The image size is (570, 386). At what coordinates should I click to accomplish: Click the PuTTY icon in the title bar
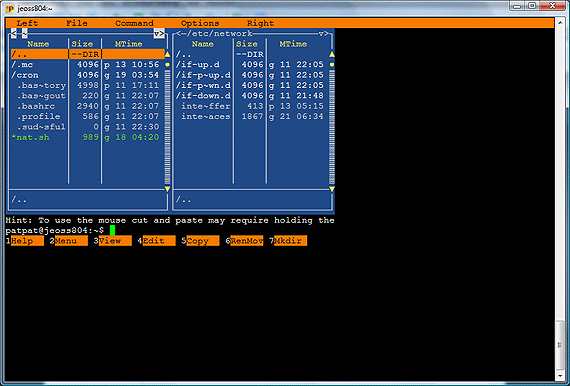[10, 8]
